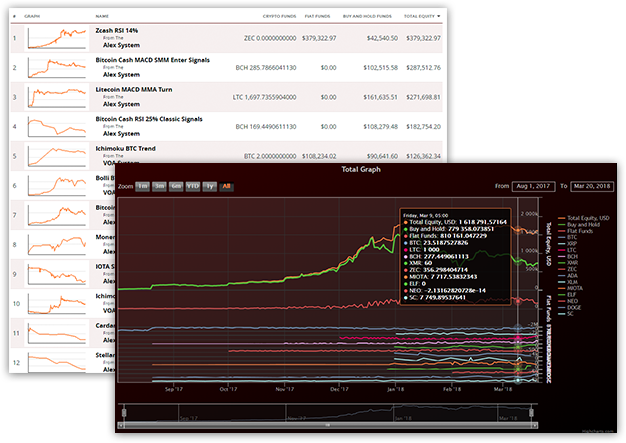Select fiat funds value $108,234.02

tap(319, 156)
